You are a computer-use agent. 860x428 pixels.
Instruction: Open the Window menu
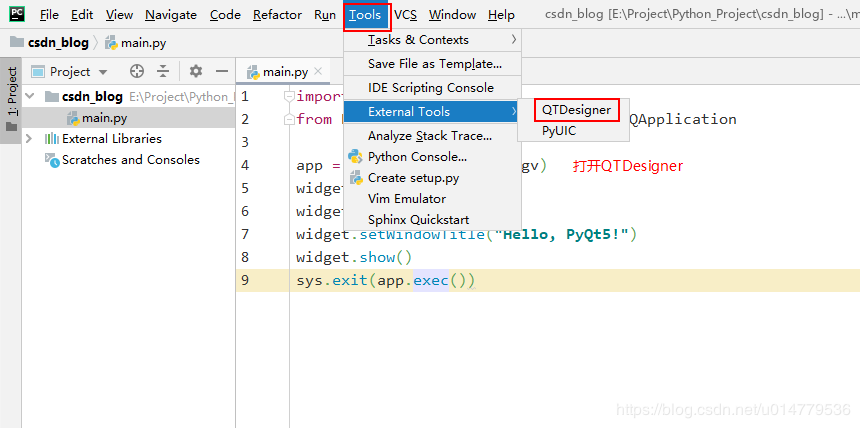pos(452,15)
